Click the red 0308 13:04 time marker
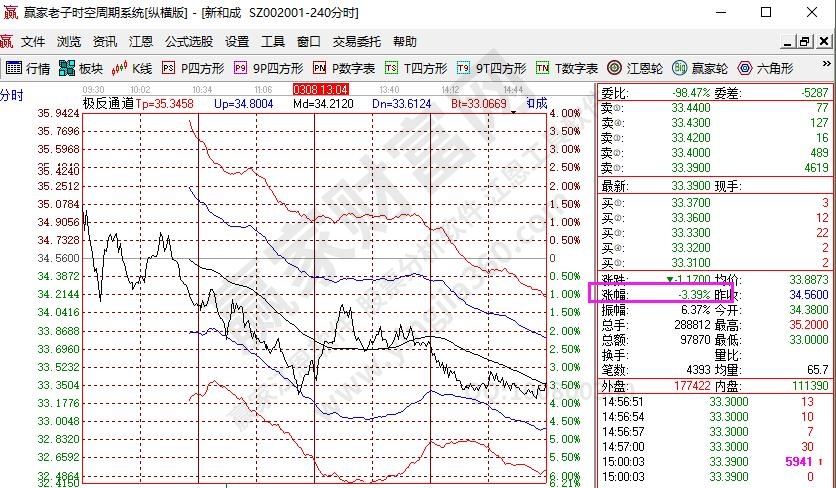Image resolution: width=836 pixels, height=488 pixels. click(x=319, y=89)
